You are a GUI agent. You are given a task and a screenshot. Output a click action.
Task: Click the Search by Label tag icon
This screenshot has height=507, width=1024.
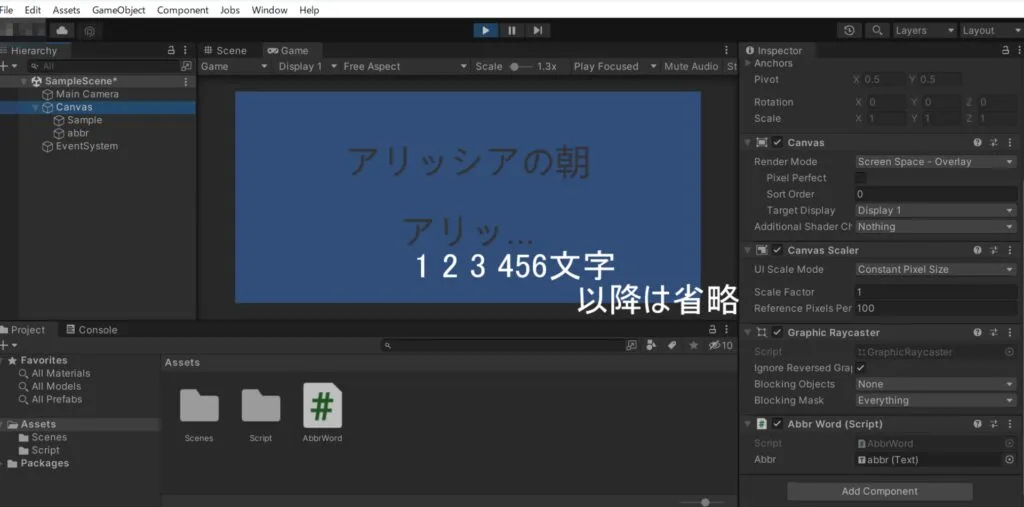[x=672, y=346]
